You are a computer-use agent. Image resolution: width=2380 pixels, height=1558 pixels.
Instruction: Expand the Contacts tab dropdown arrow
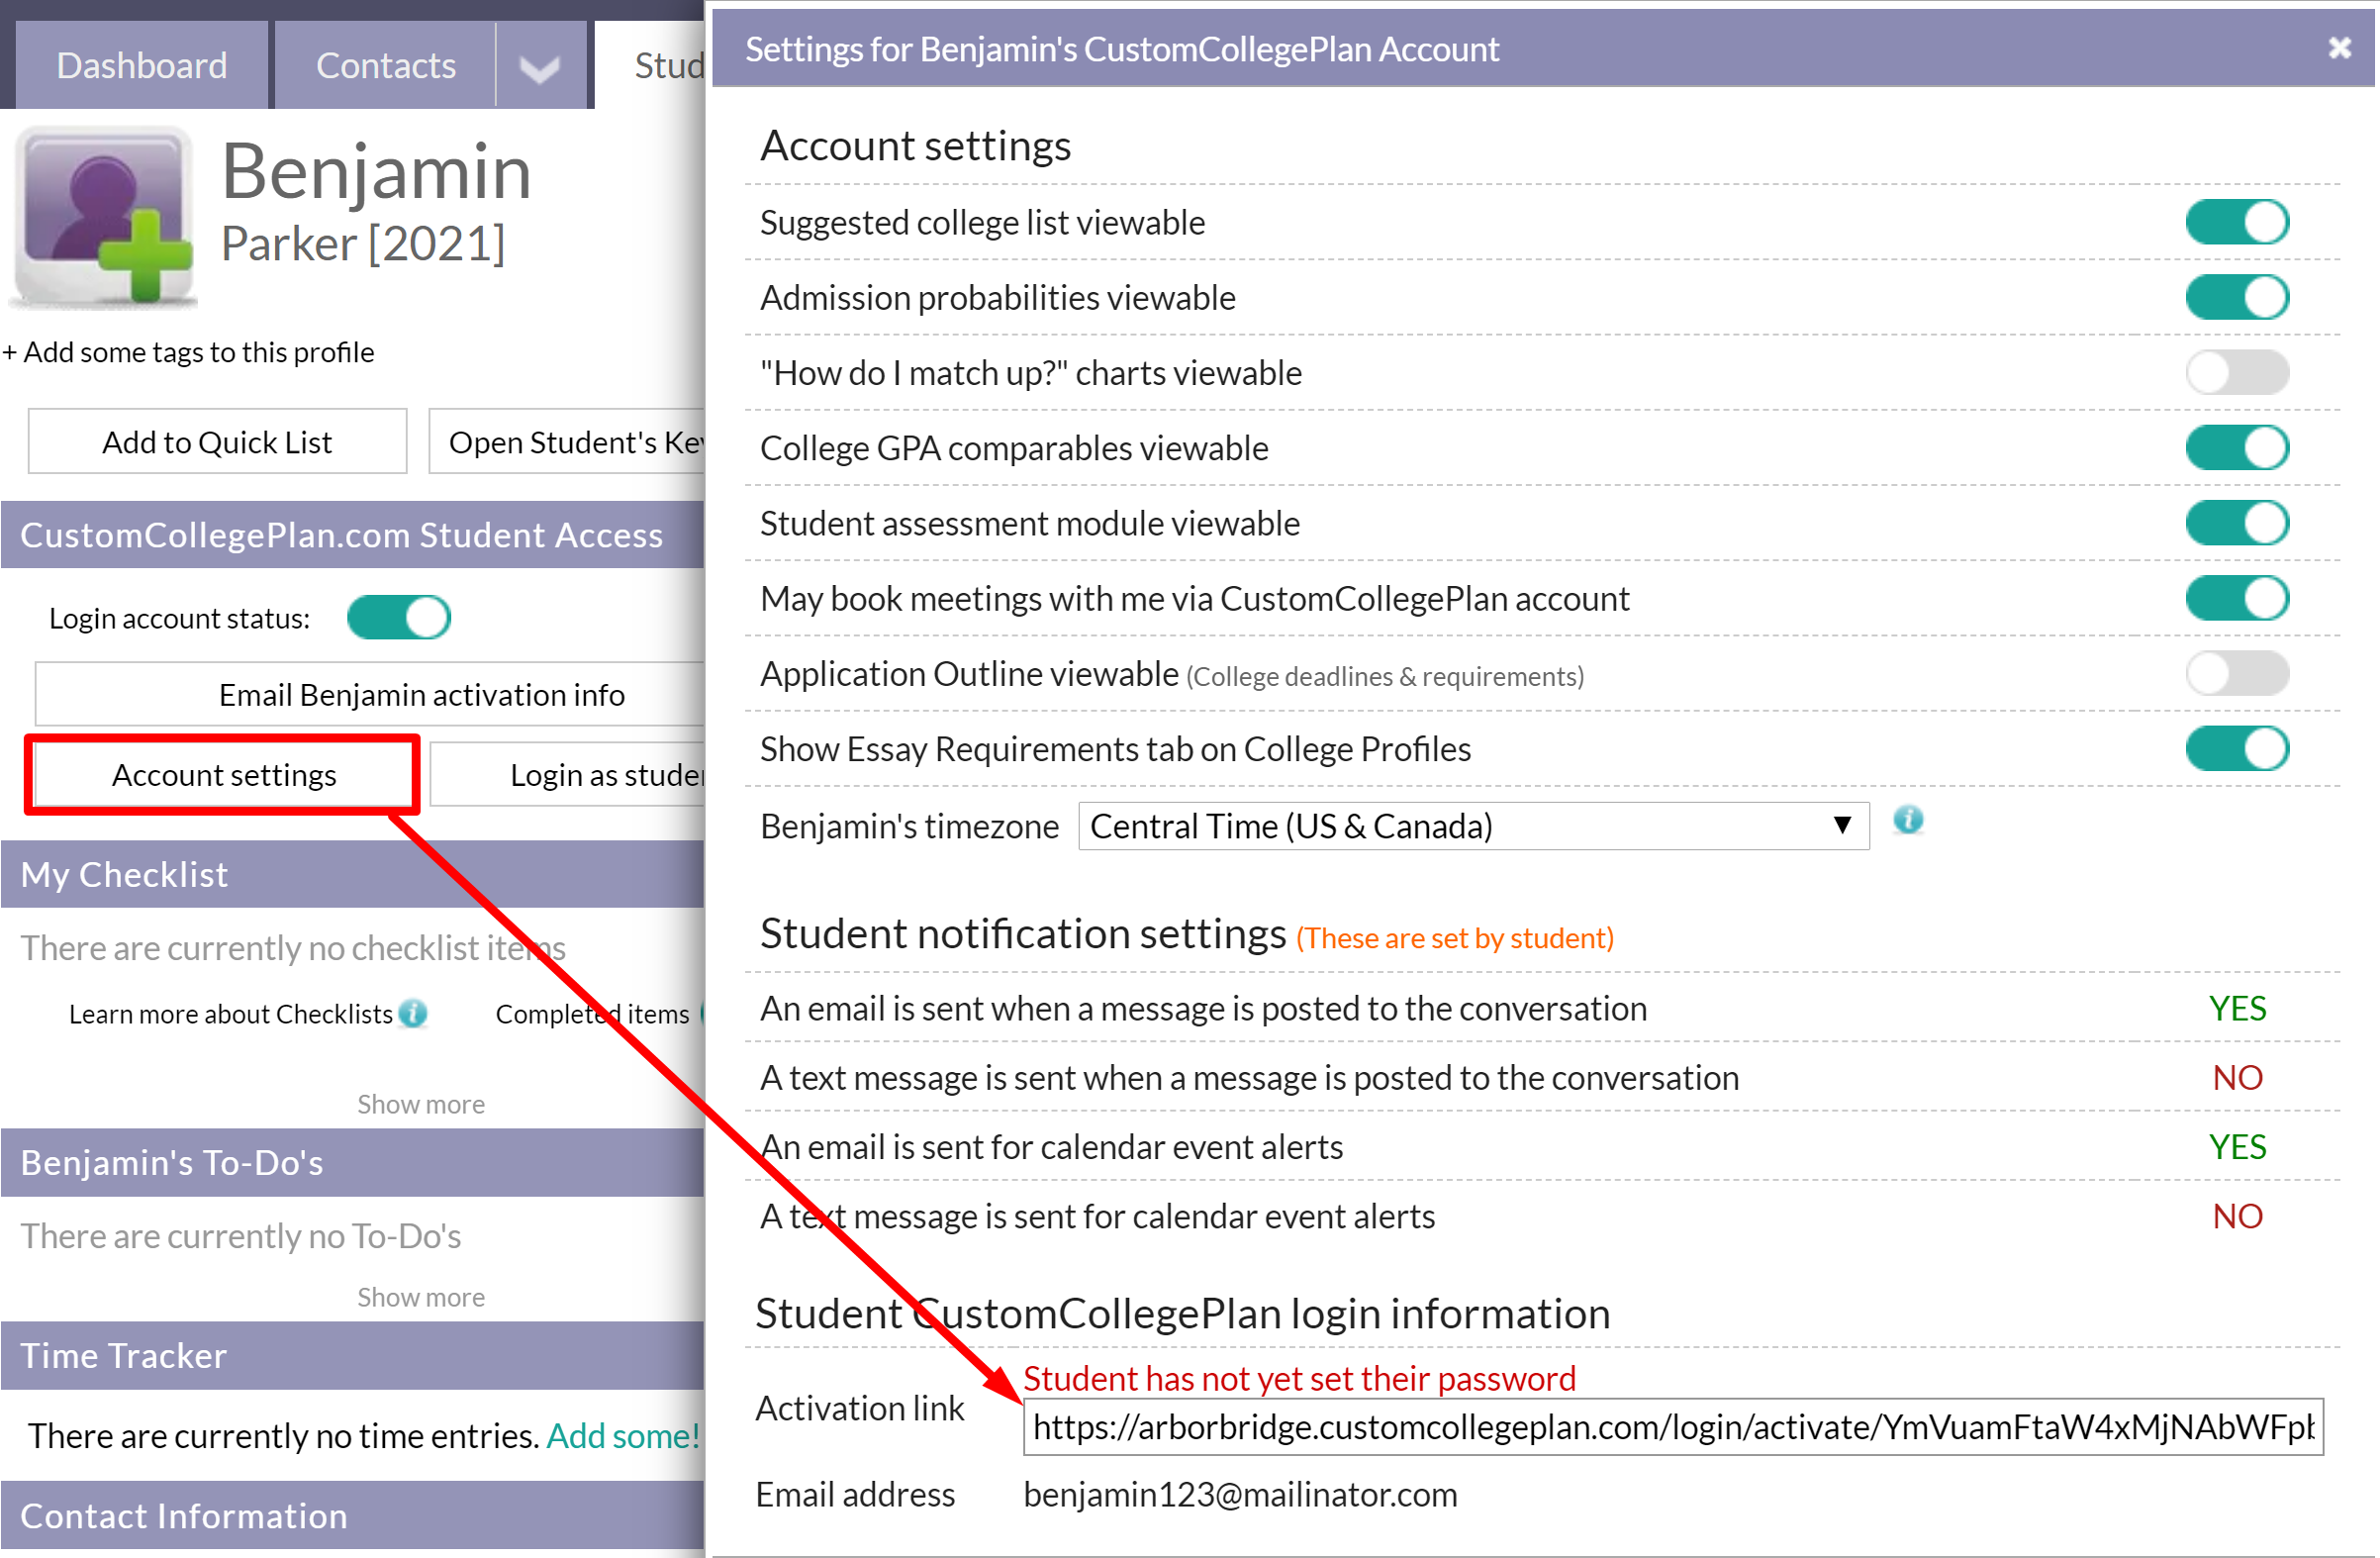coord(540,68)
